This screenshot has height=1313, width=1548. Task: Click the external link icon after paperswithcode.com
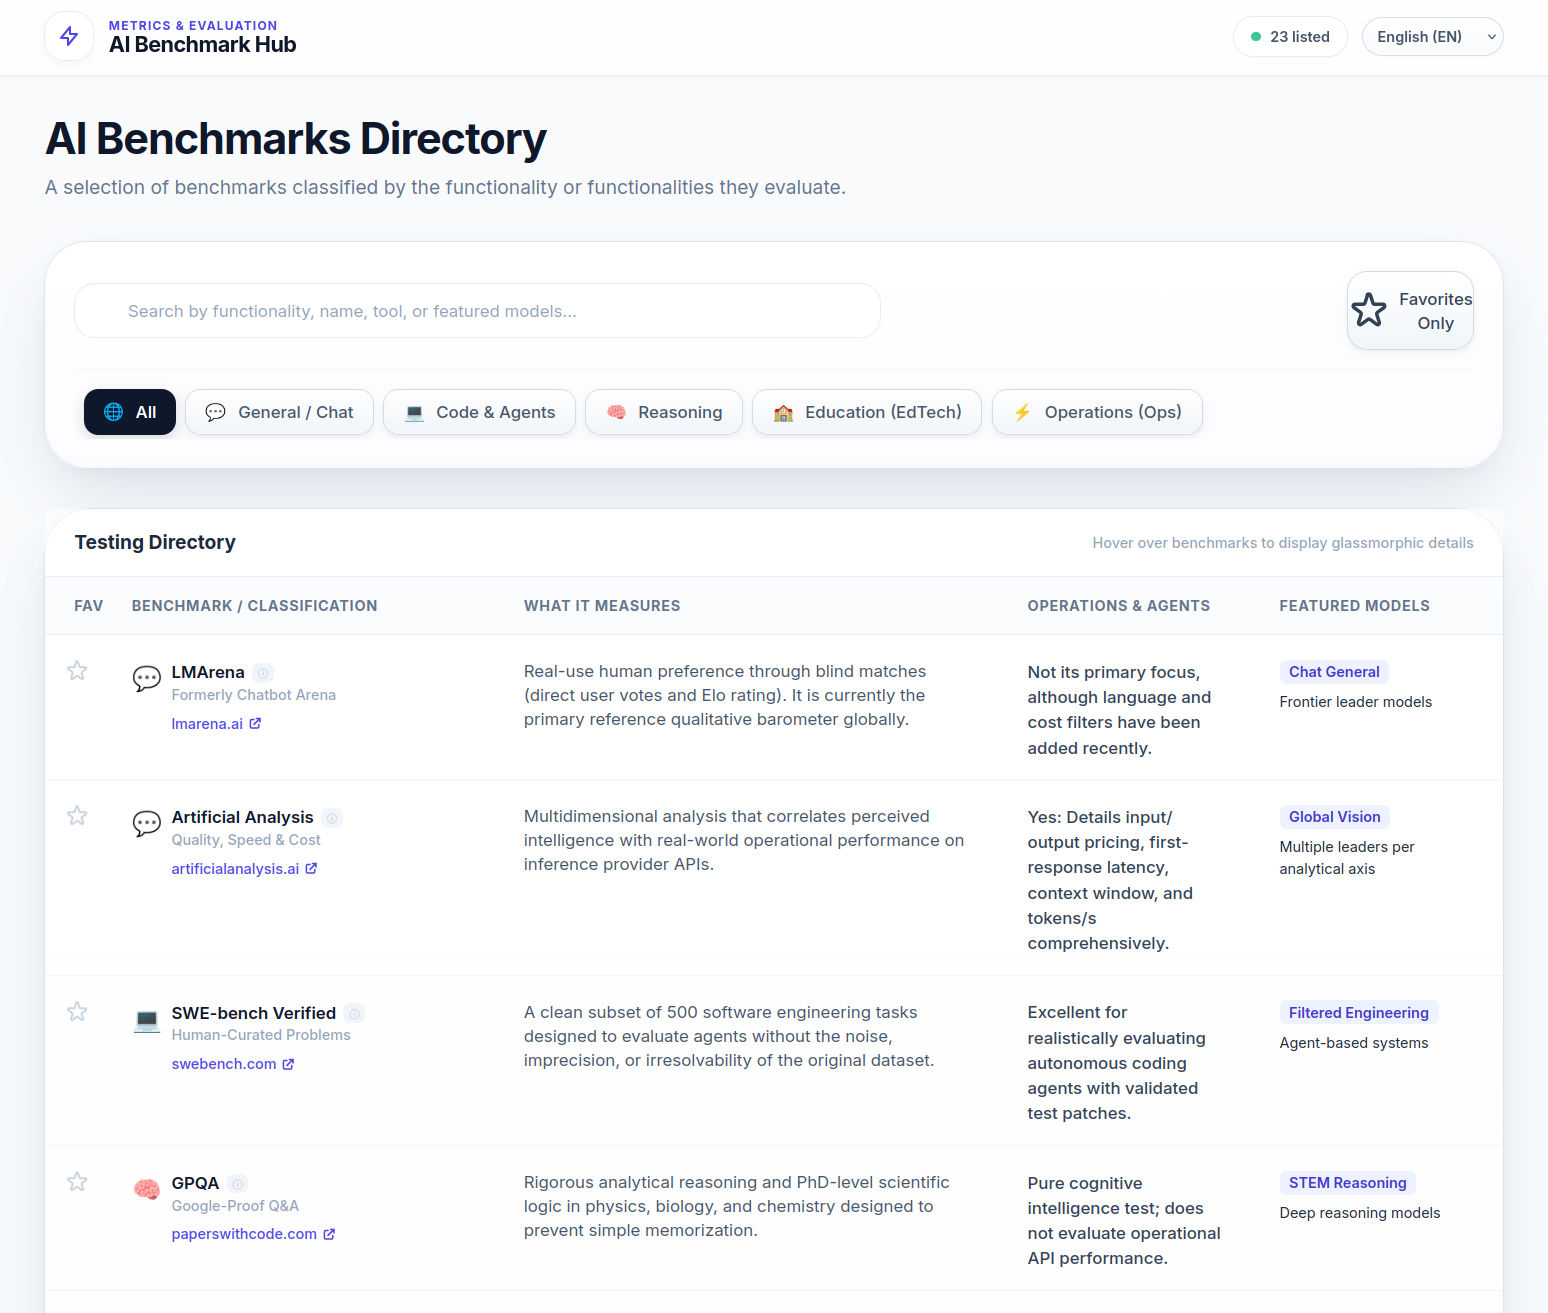329,1234
